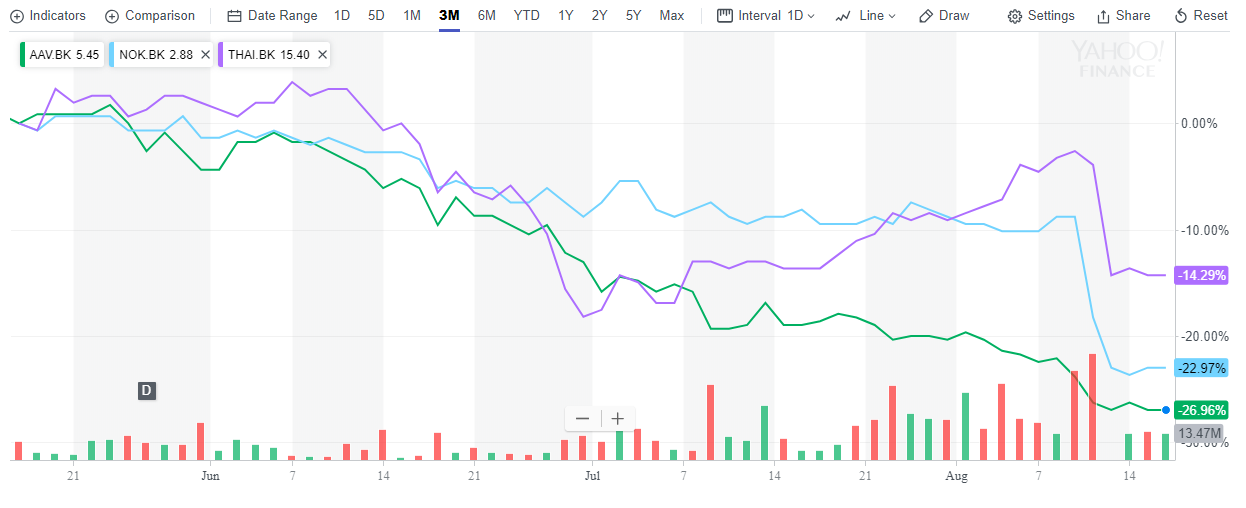Select the 1M range
Image resolution: width=1246 pixels, height=508 pixels.
point(412,16)
